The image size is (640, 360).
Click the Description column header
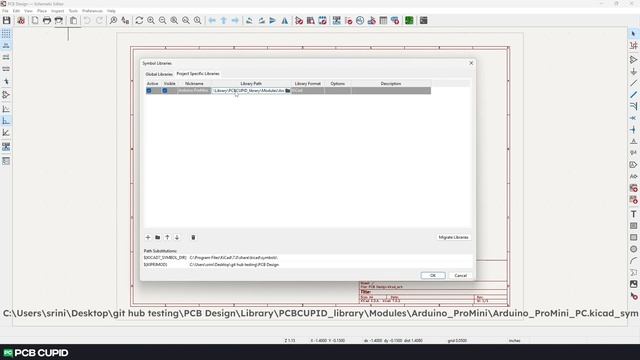tap(391, 84)
